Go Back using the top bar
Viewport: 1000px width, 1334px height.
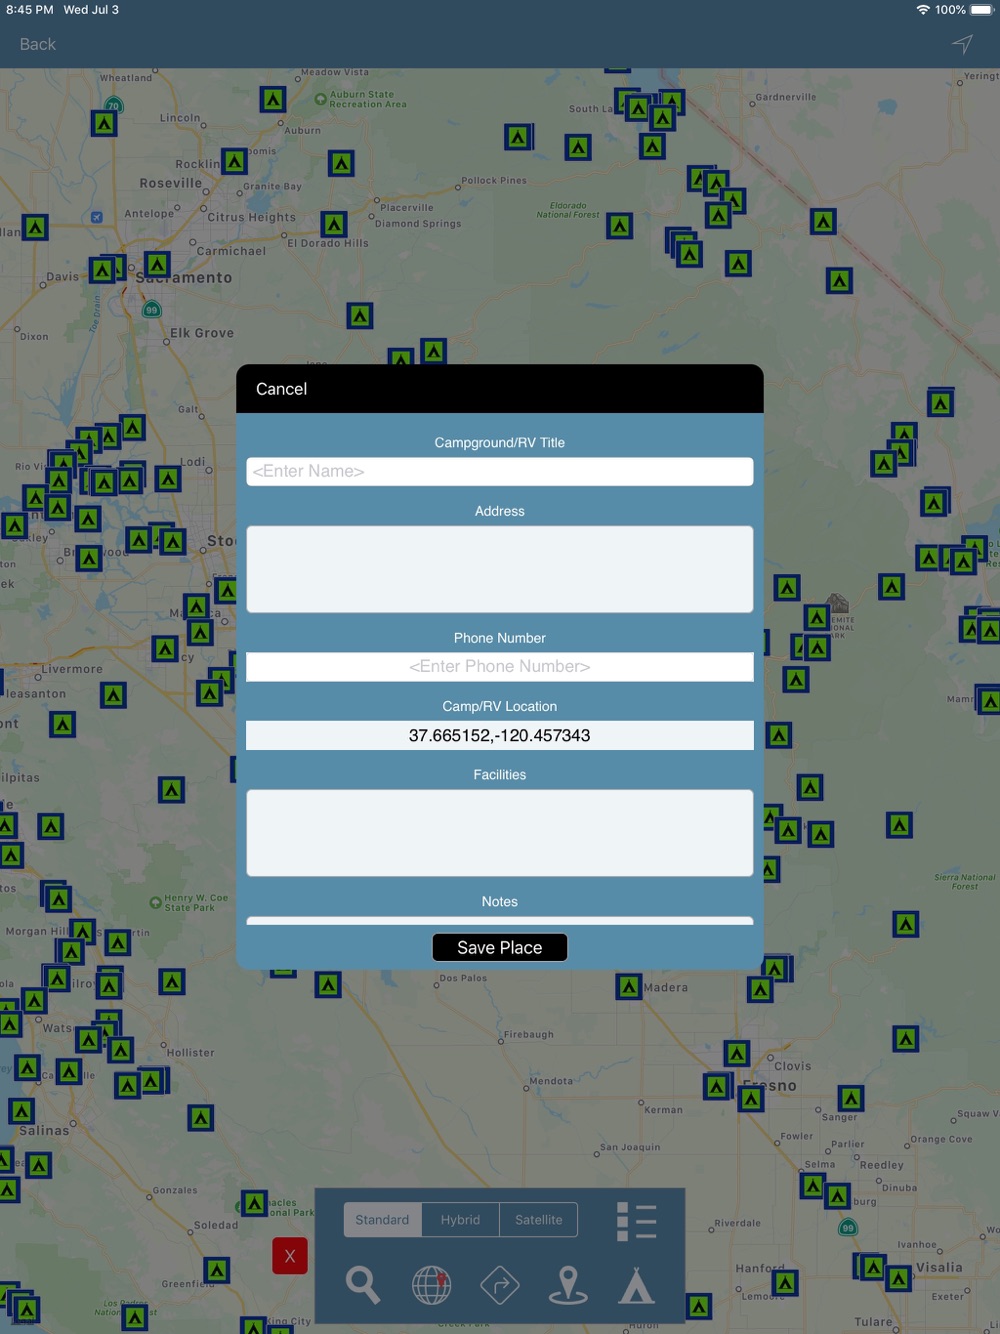coord(38,44)
